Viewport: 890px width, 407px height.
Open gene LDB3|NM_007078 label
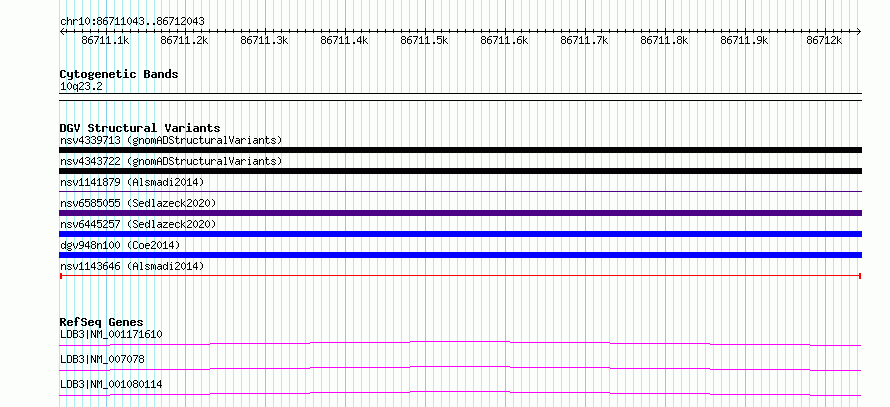(102, 359)
